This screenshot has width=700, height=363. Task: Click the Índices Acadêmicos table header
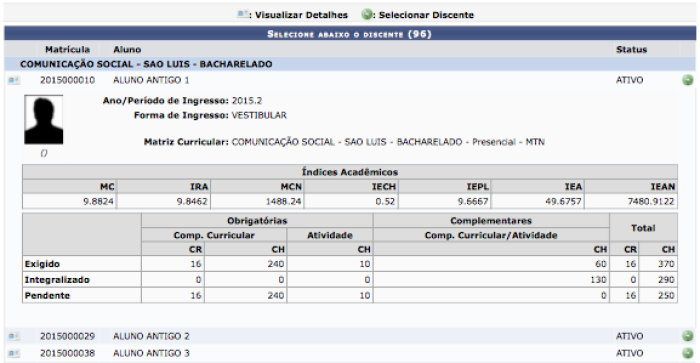(350, 172)
